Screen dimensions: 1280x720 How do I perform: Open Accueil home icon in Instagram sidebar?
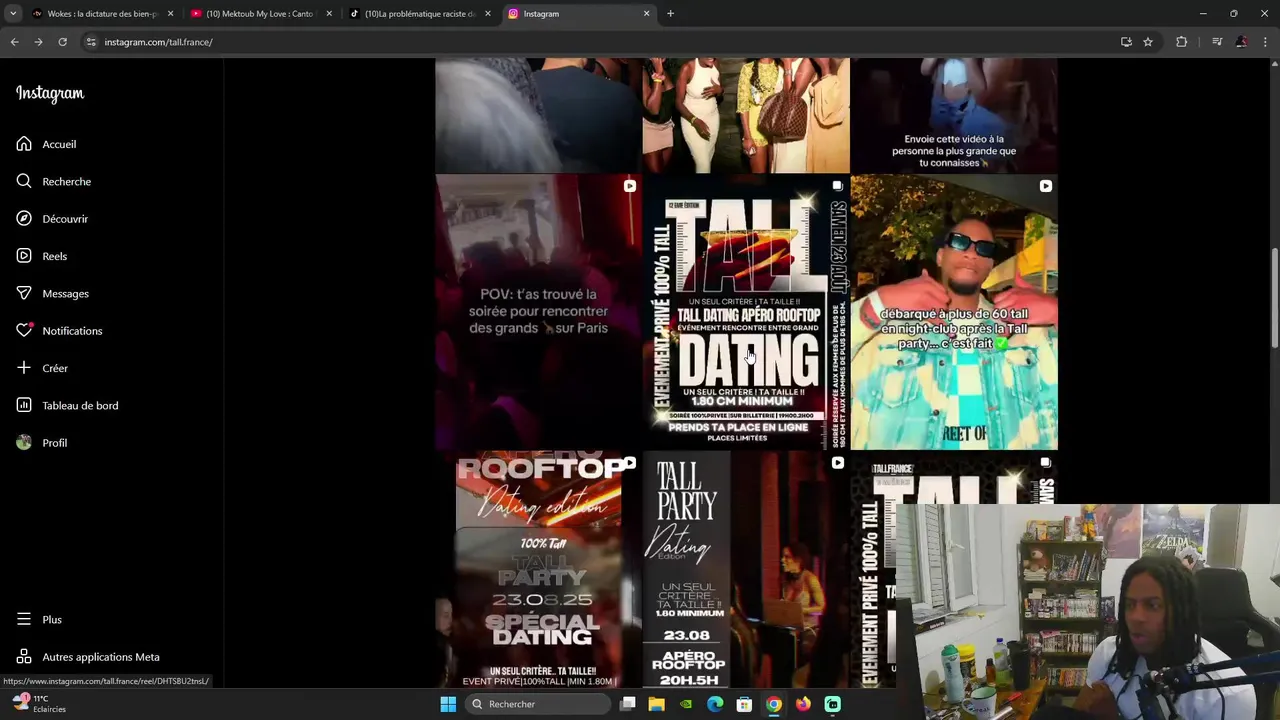tap(24, 144)
